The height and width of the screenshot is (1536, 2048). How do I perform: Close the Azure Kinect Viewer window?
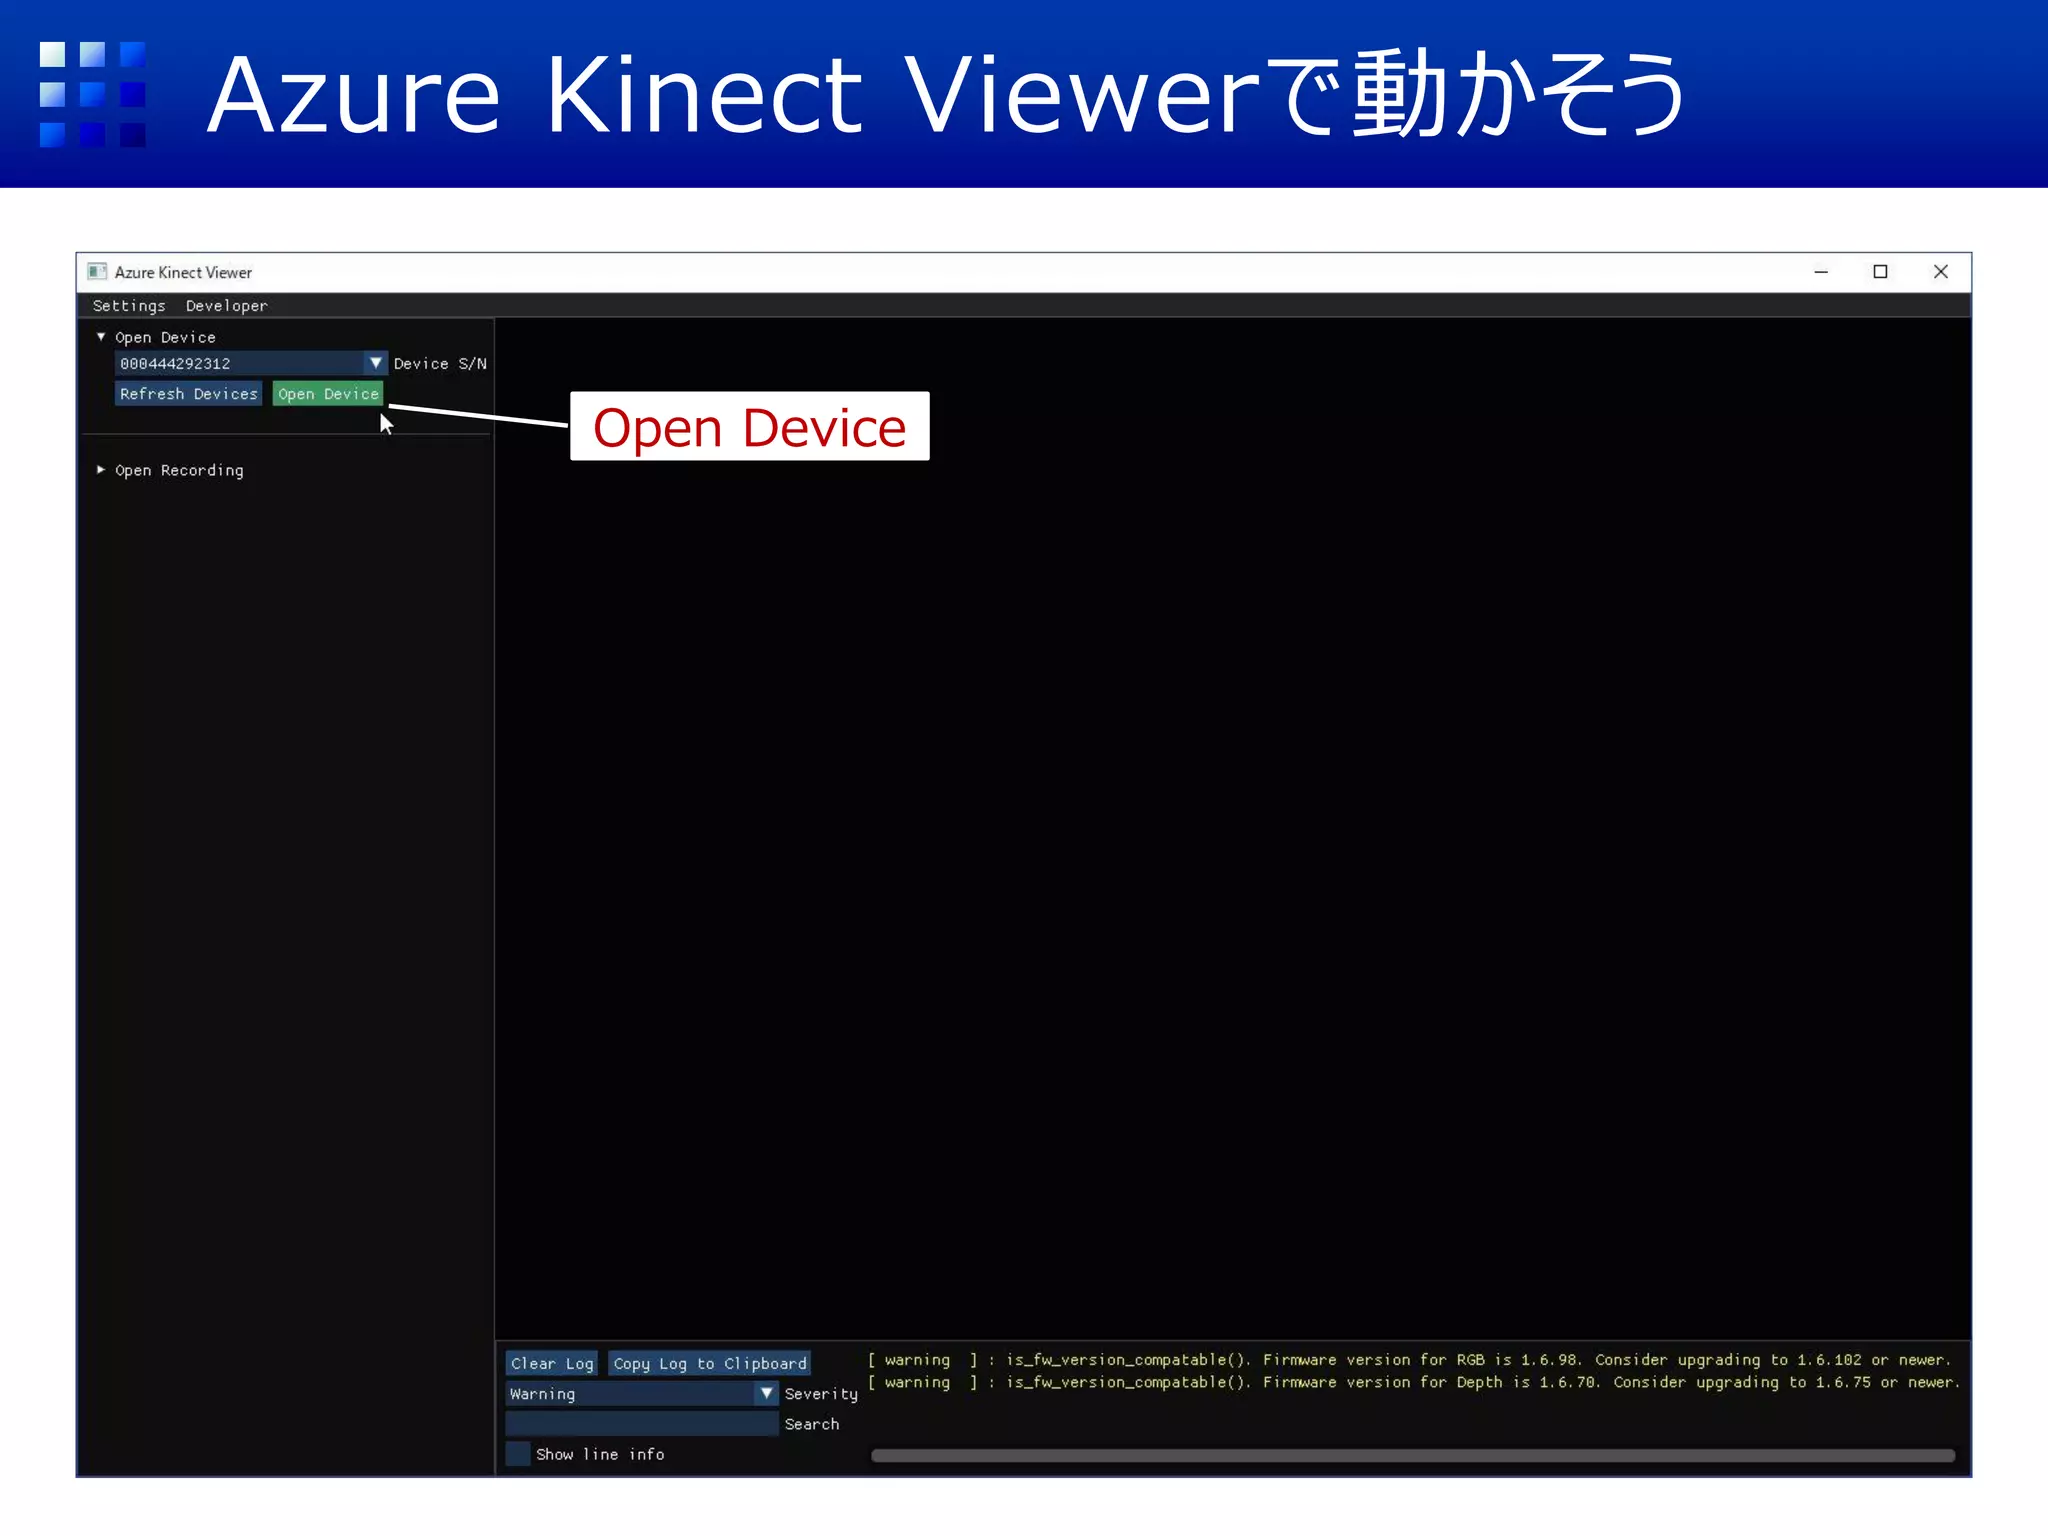point(1941,272)
